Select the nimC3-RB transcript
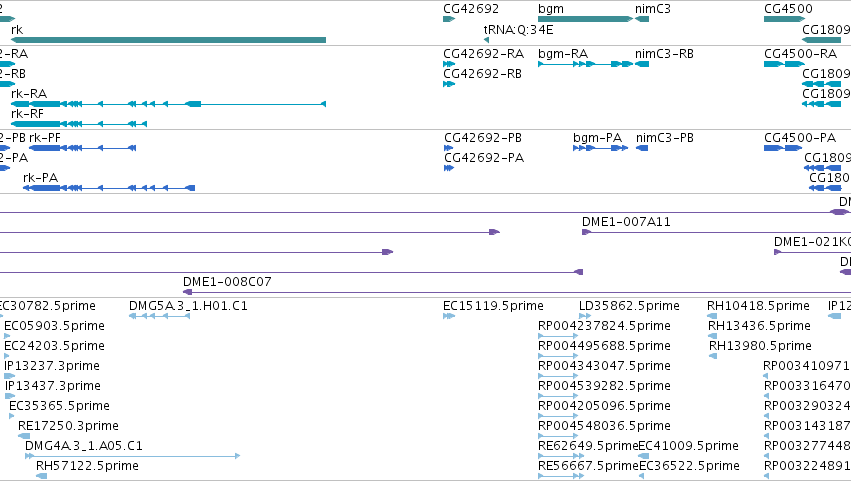Image resolution: width=851 pixels, height=481 pixels. [642, 64]
